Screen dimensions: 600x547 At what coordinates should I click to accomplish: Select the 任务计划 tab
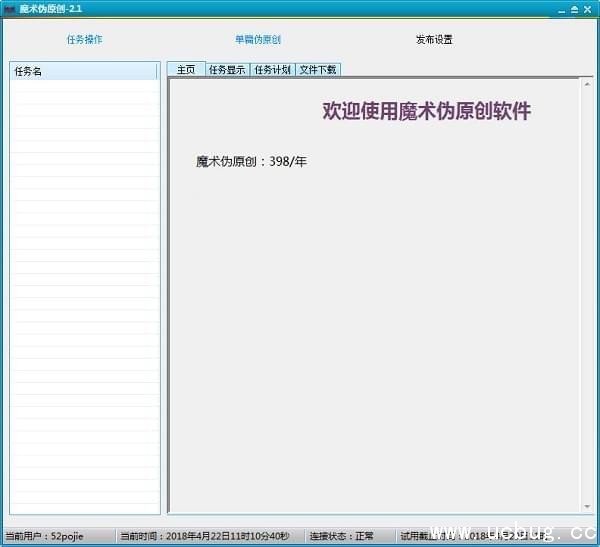[x=272, y=70]
